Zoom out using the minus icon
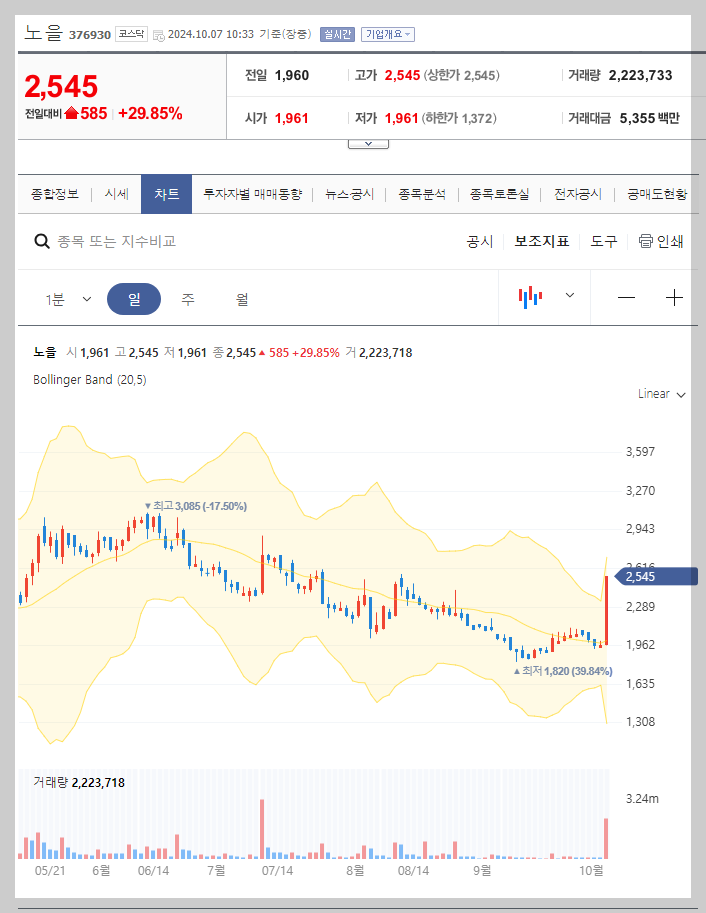Image resolution: width=706 pixels, height=913 pixels. (625, 297)
